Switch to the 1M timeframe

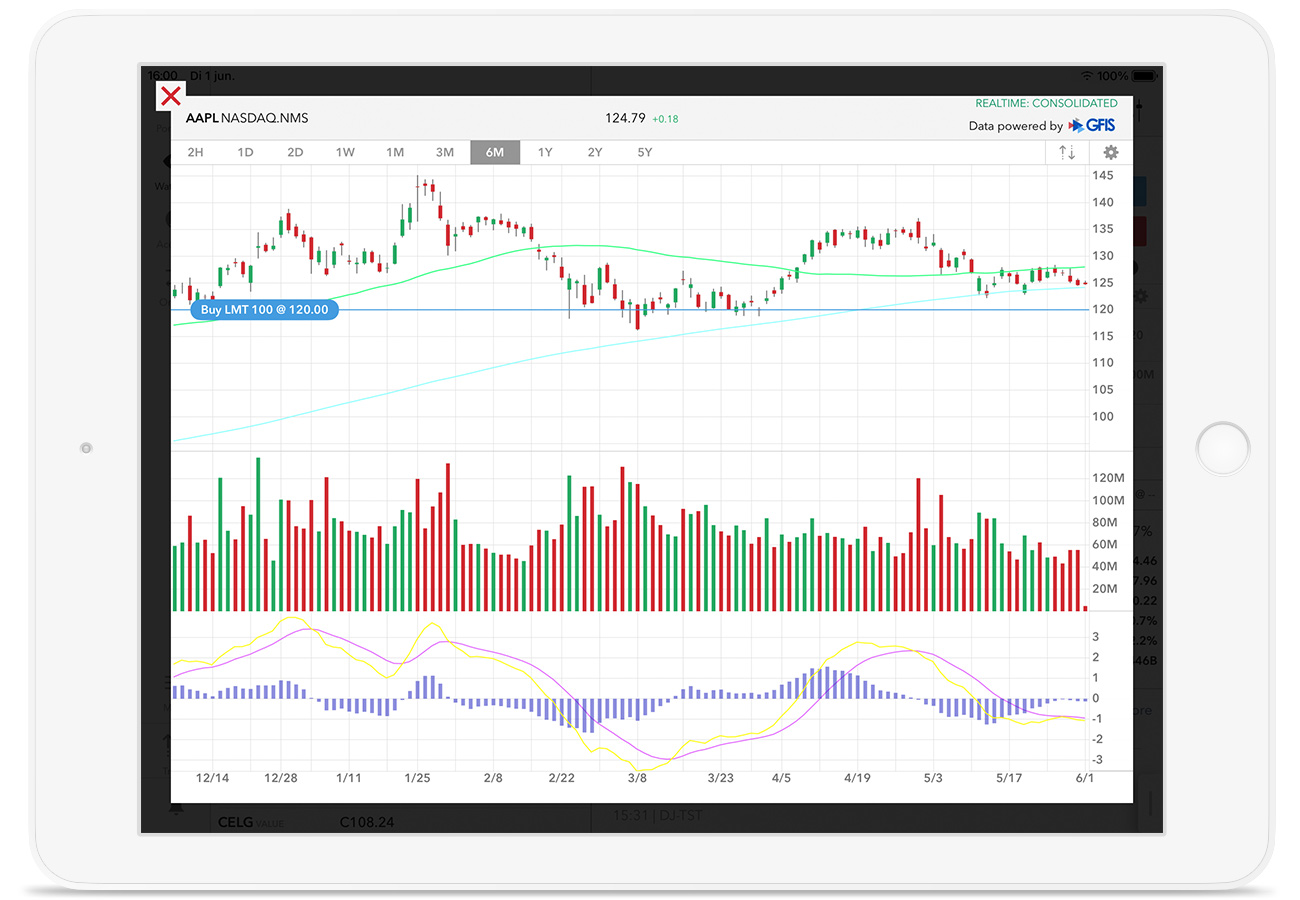click(395, 152)
